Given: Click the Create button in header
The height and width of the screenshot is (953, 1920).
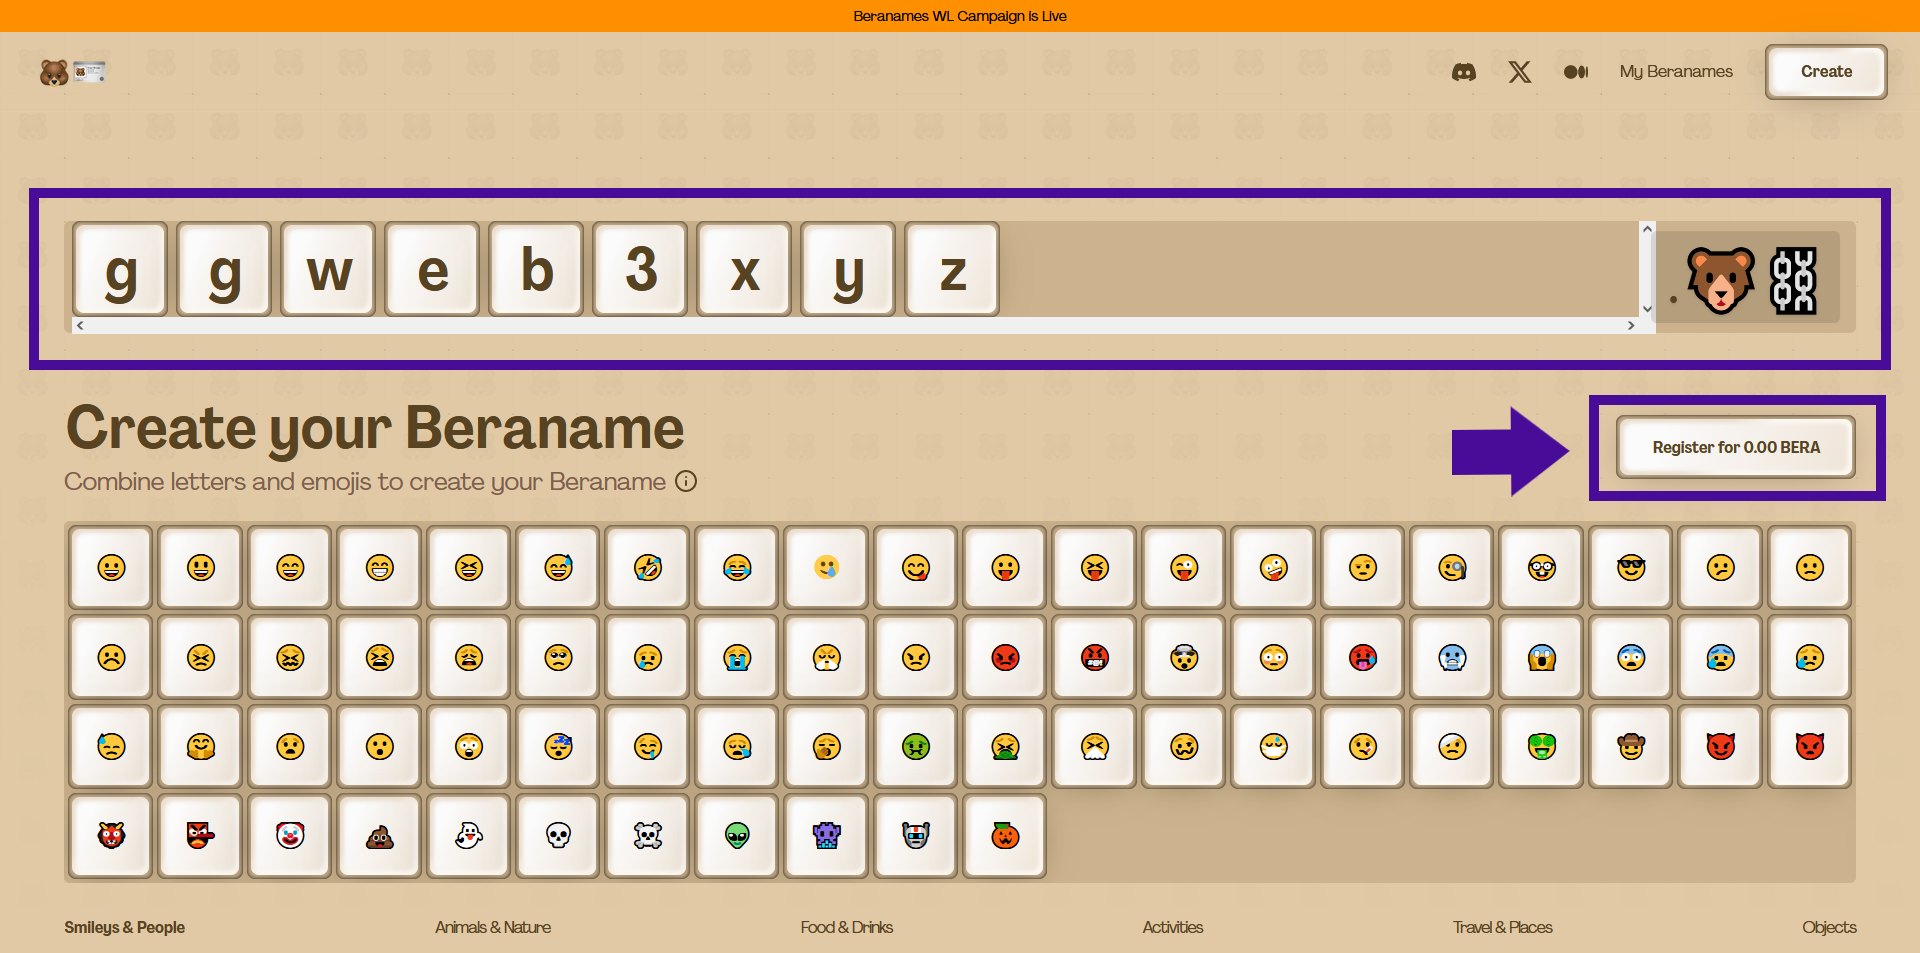Looking at the screenshot, I should point(1825,72).
